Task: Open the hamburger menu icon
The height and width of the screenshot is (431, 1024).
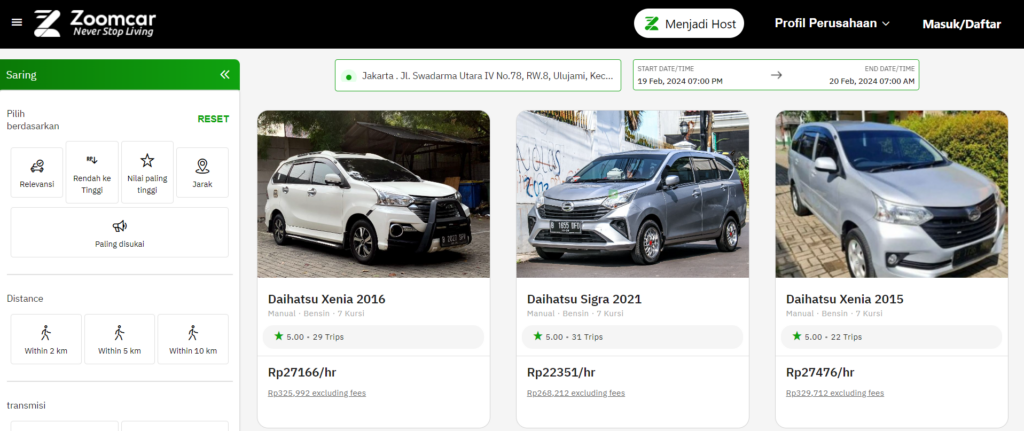Action: pyautogui.click(x=17, y=22)
